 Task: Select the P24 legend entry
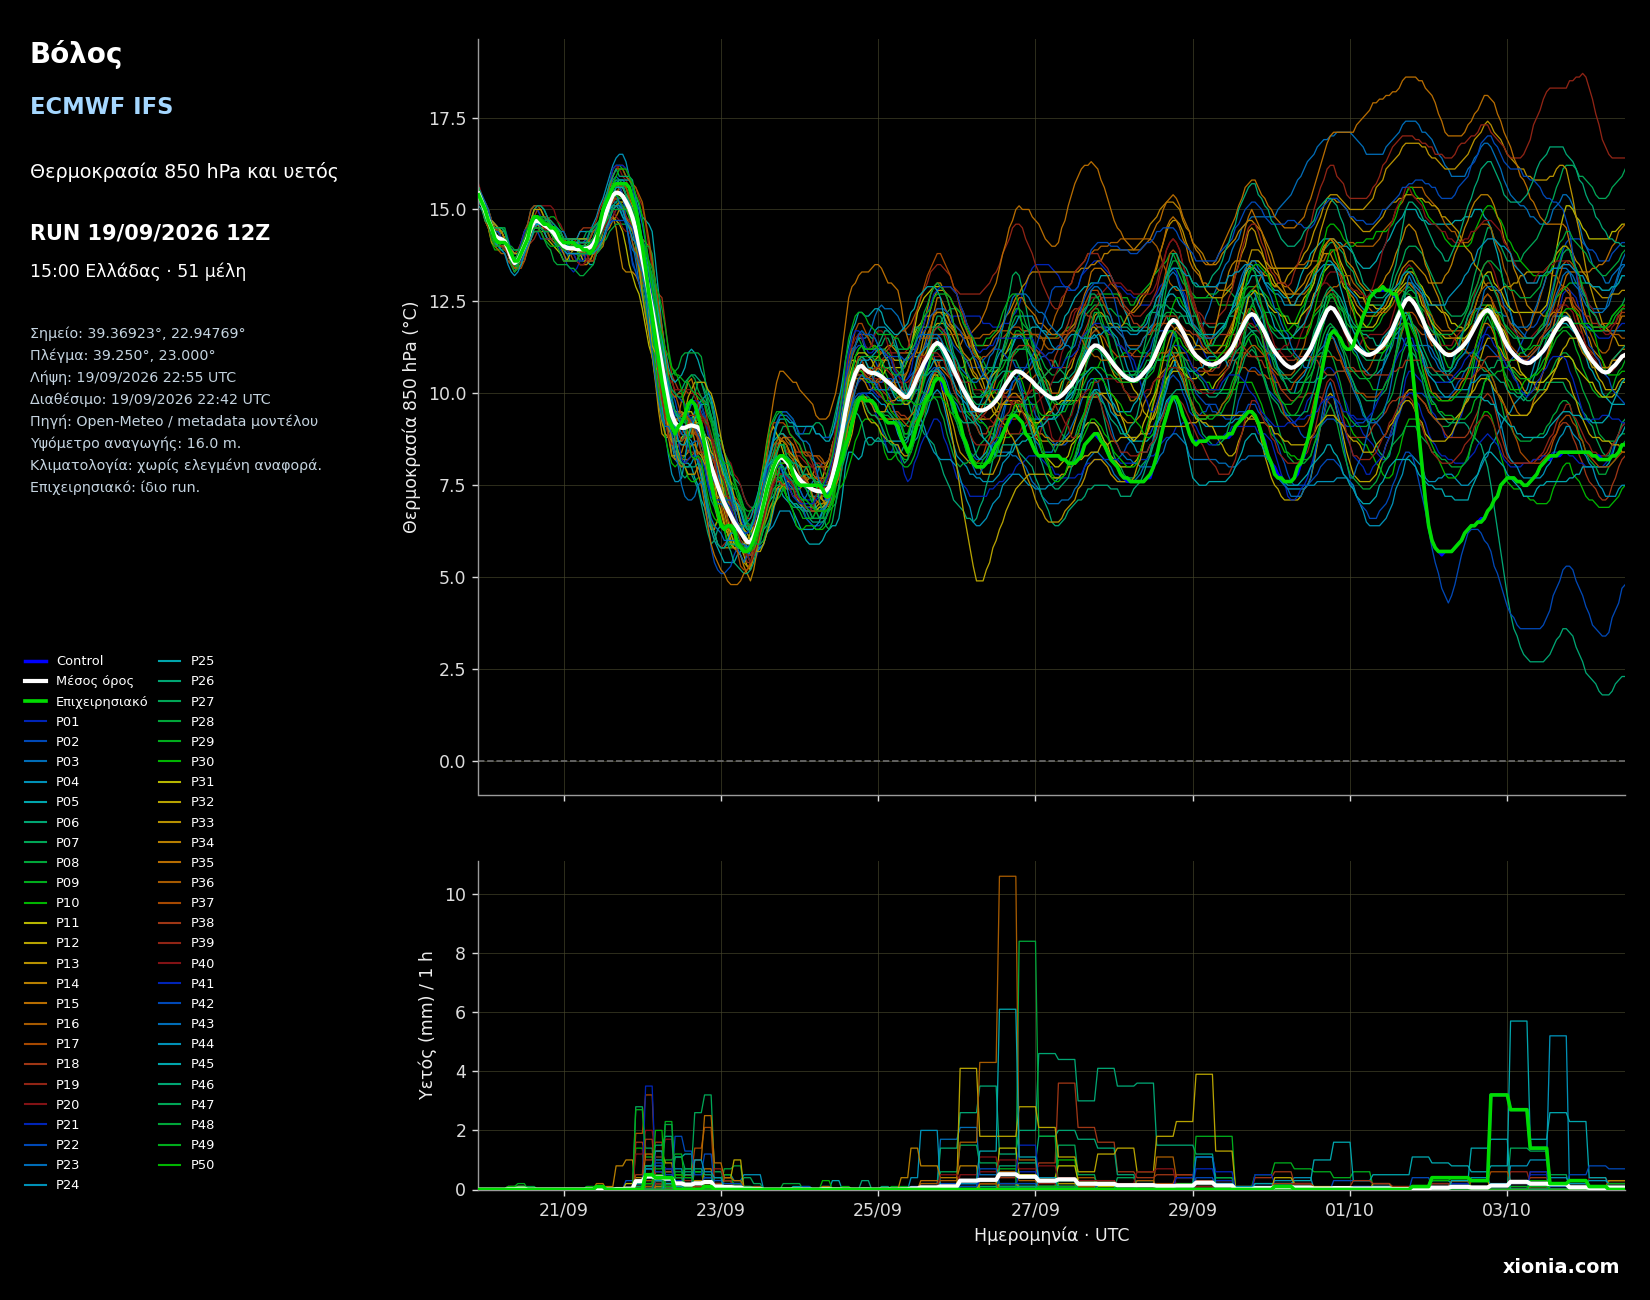(x=52, y=1185)
